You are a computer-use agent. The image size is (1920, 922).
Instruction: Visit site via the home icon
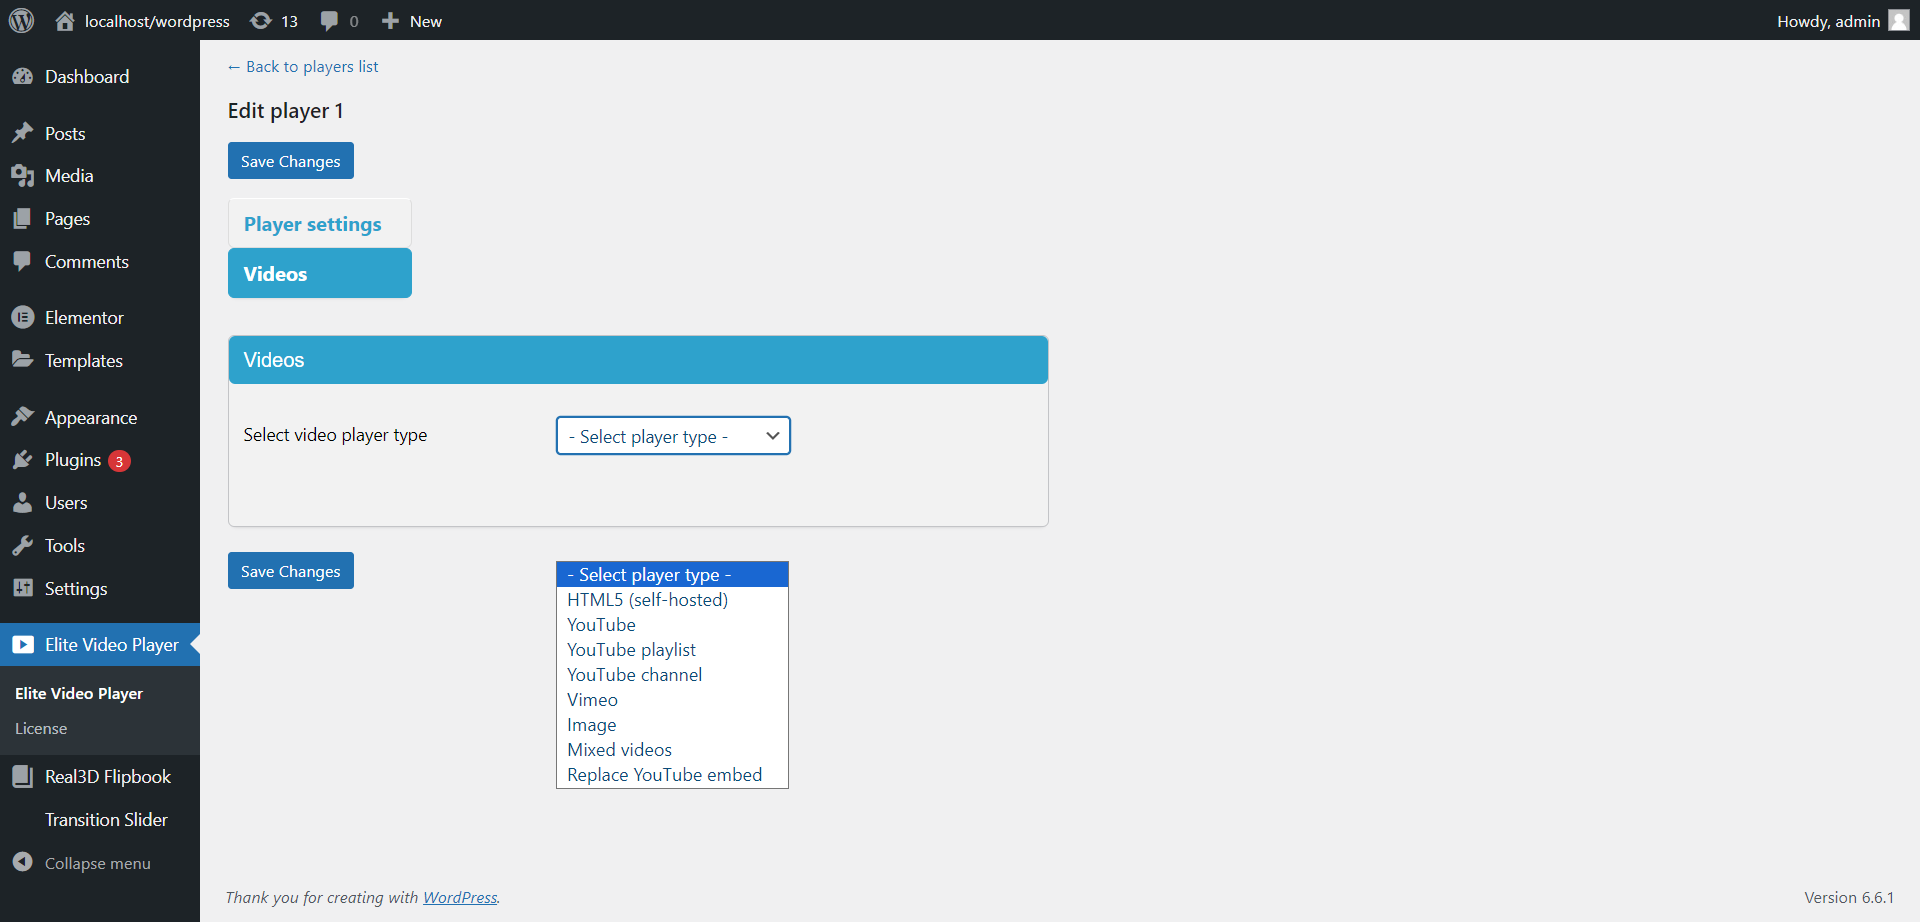tap(65, 21)
